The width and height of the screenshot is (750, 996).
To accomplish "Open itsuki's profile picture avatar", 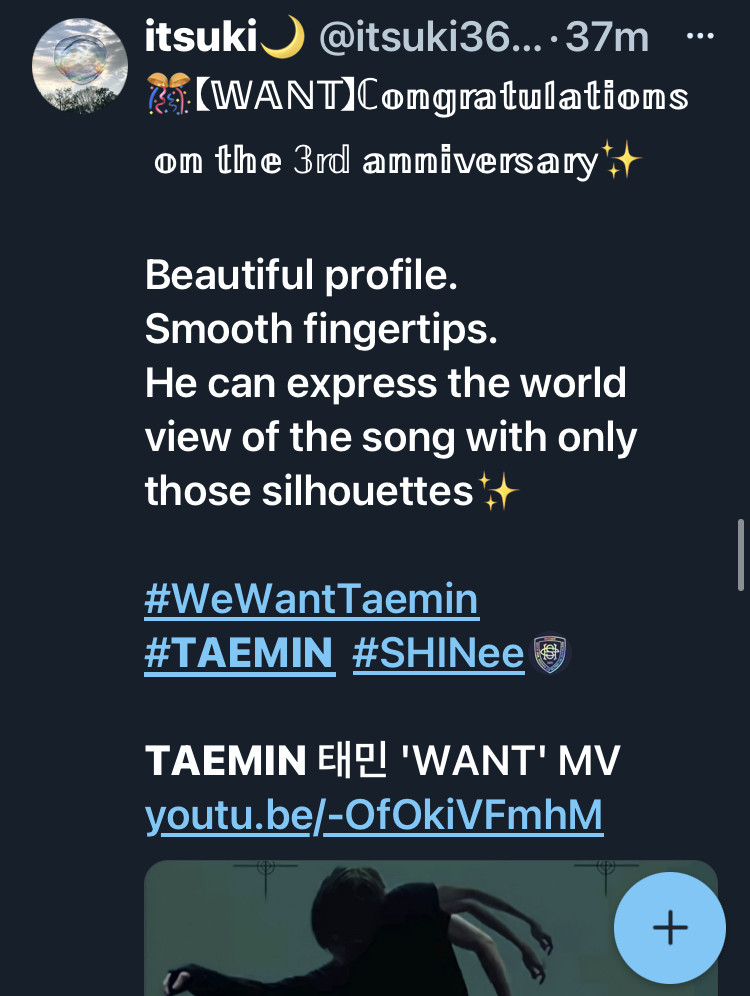I will point(80,66).
